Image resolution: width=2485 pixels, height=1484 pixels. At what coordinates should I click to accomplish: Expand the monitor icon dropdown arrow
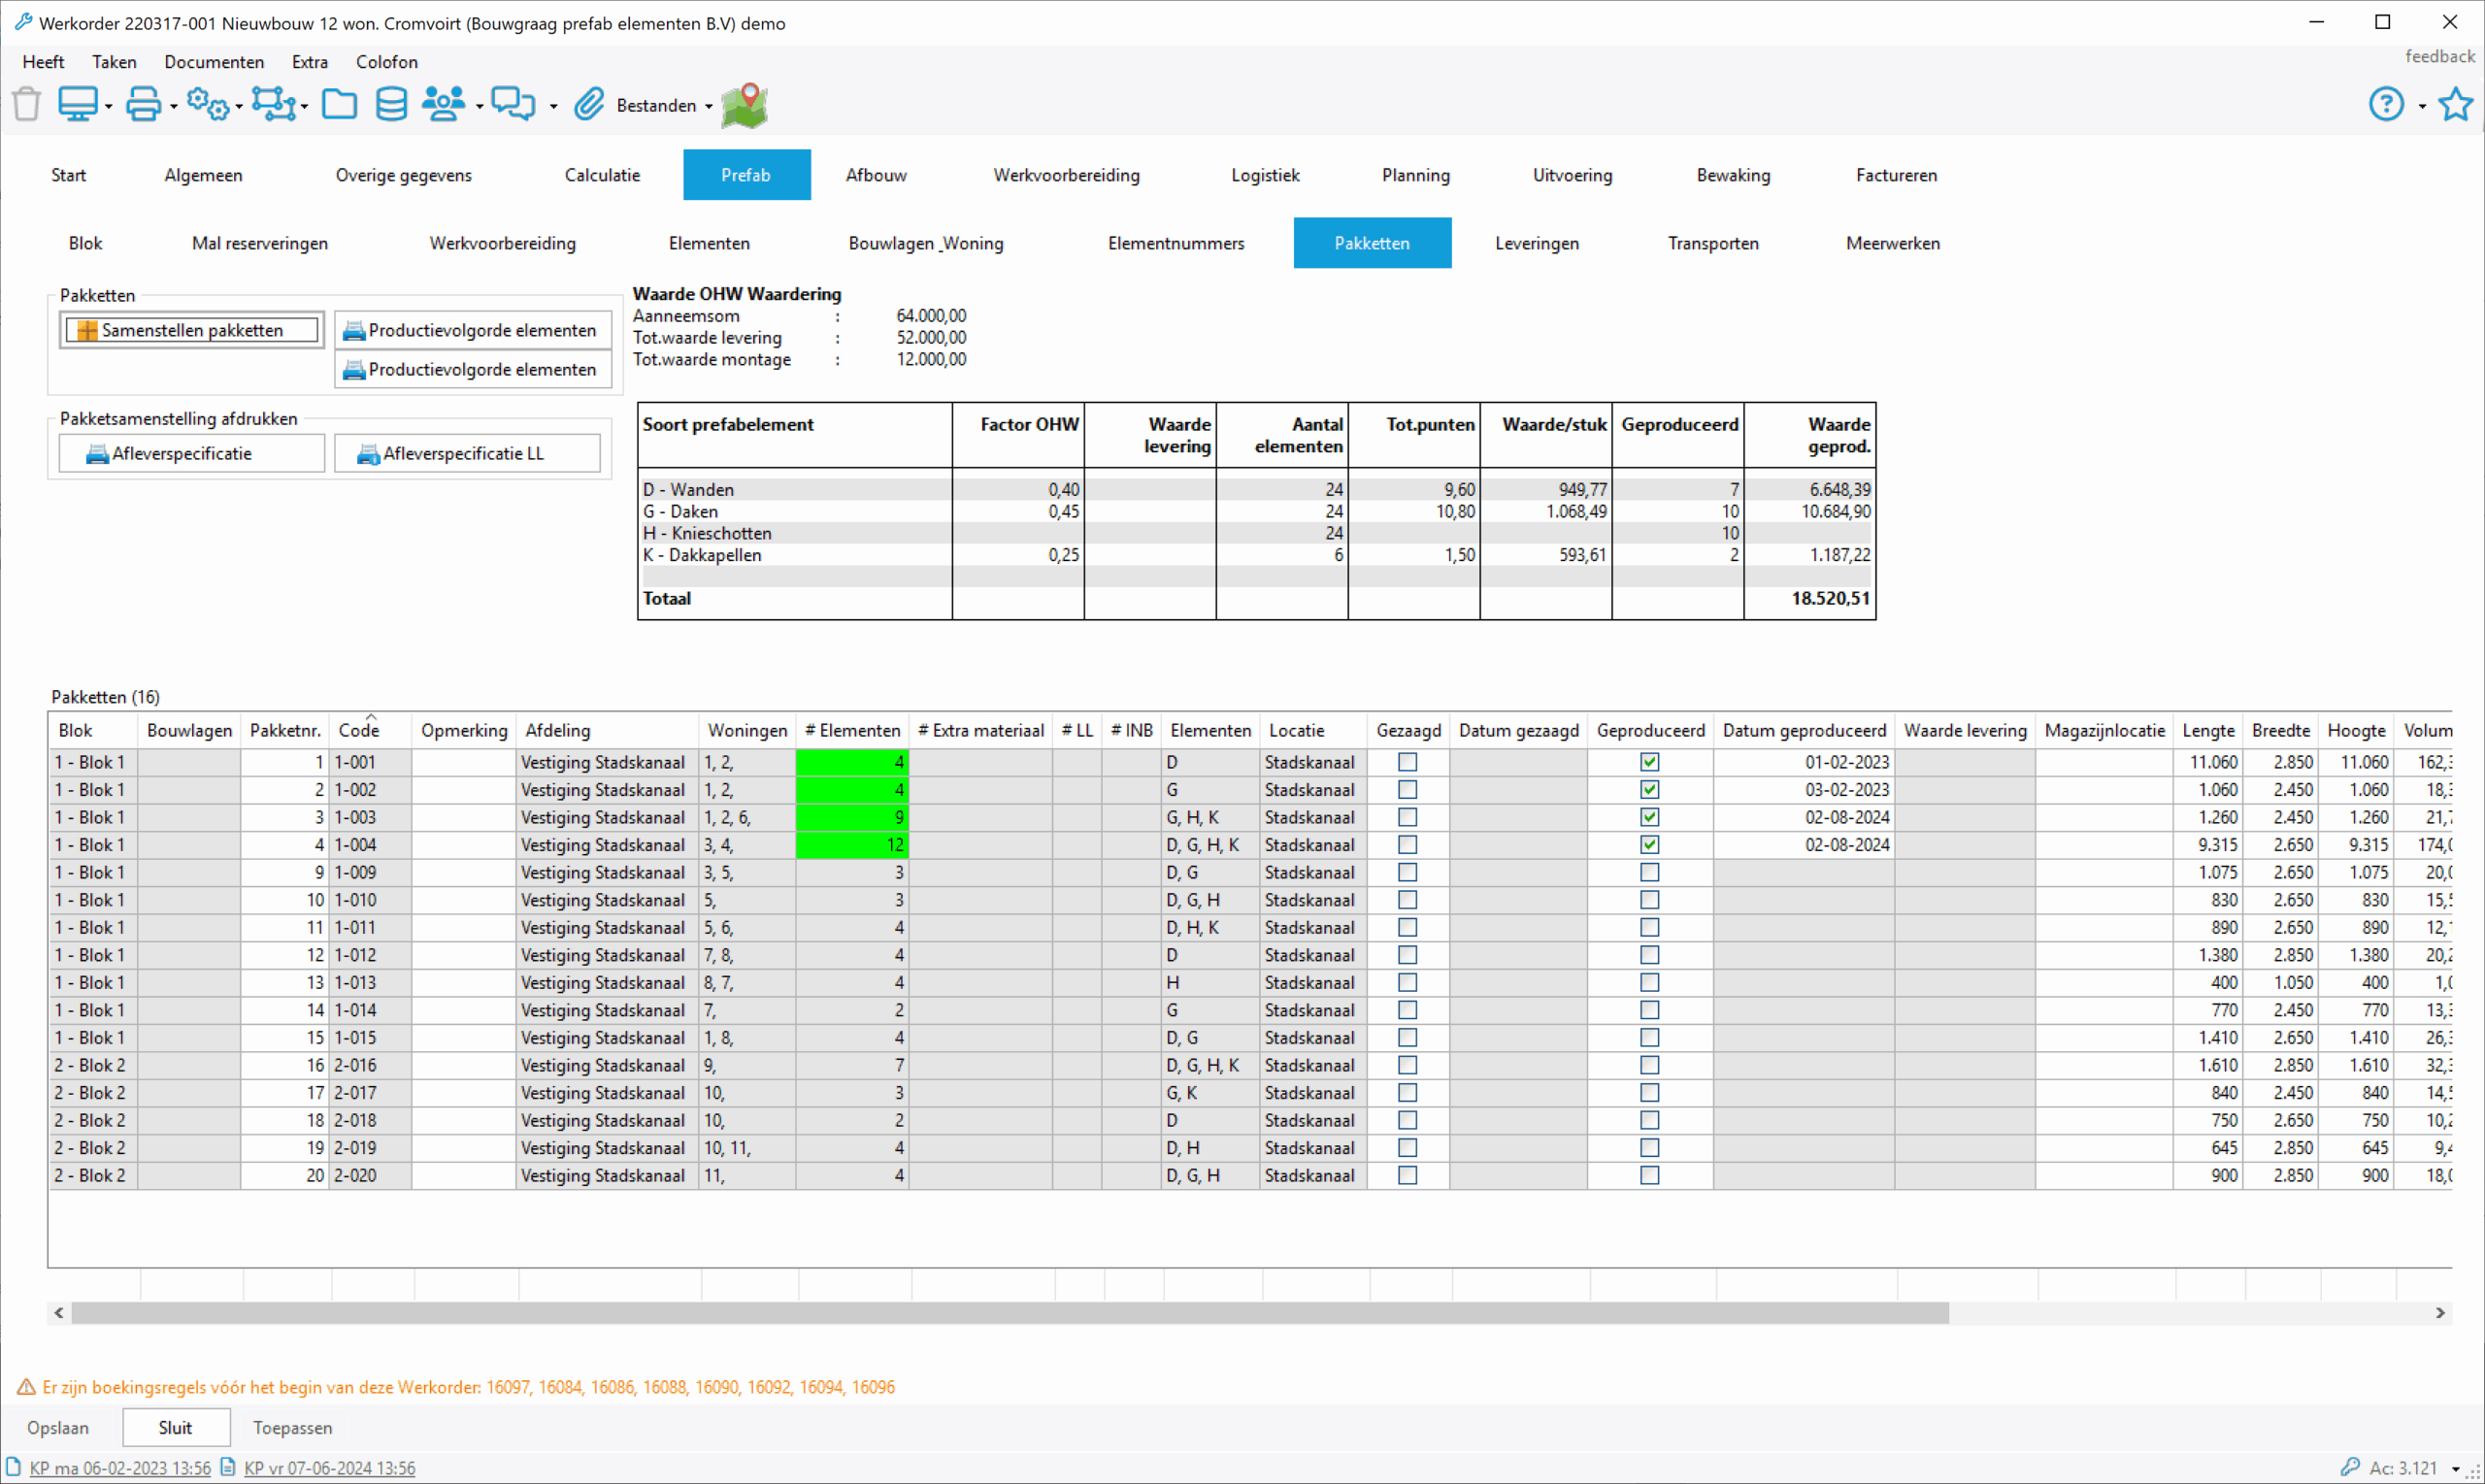(x=109, y=106)
